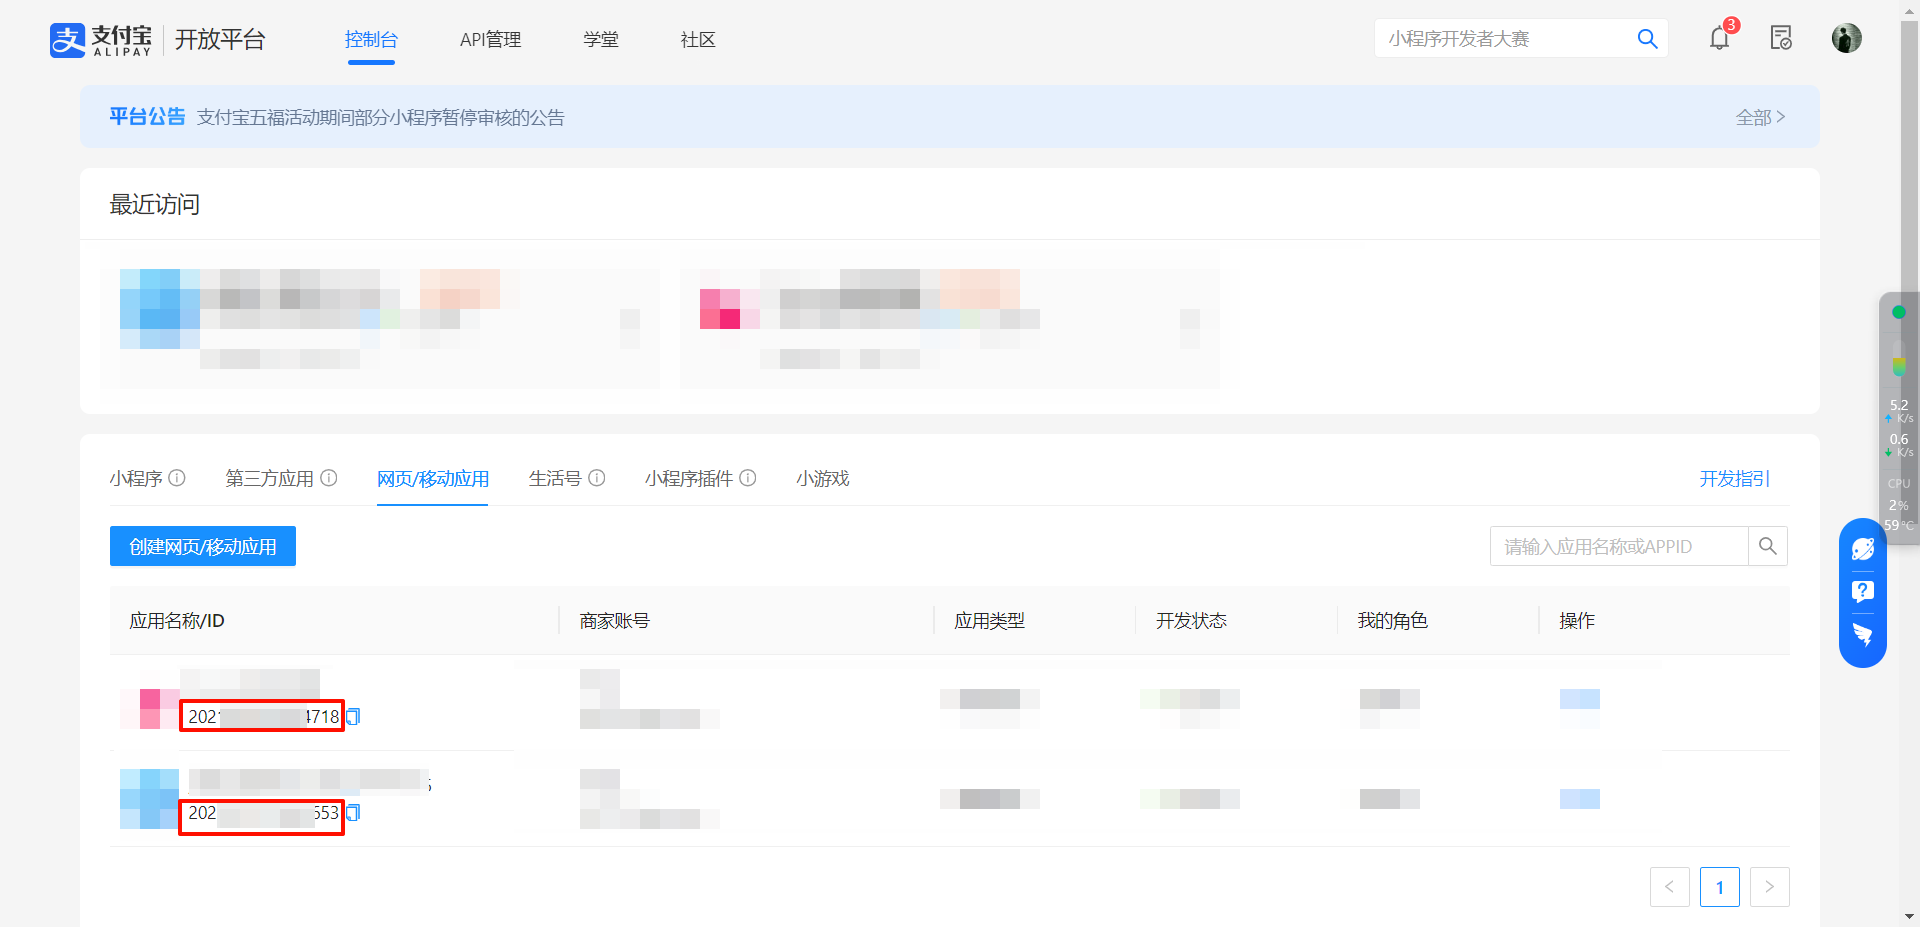Open the document checklist icon in header
The height and width of the screenshot is (927, 1920).
1781,39
